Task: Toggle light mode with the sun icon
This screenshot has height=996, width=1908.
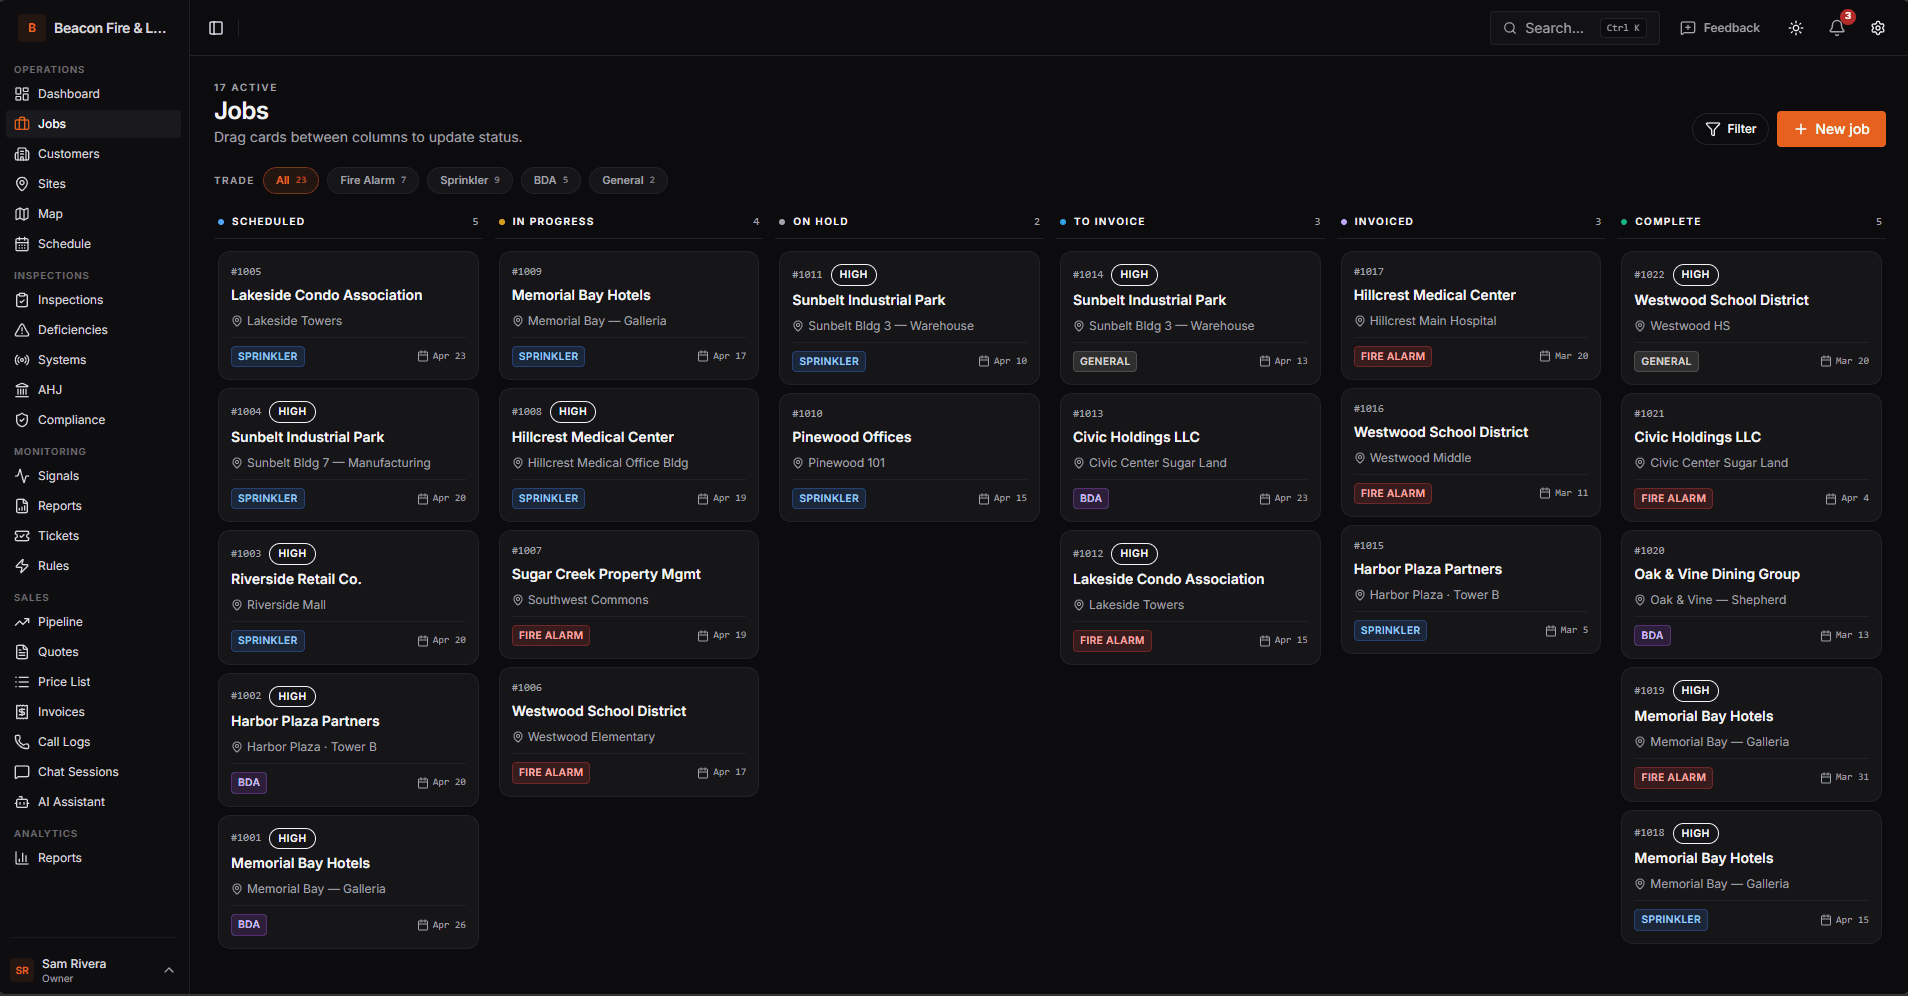Action: tap(1795, 27)
